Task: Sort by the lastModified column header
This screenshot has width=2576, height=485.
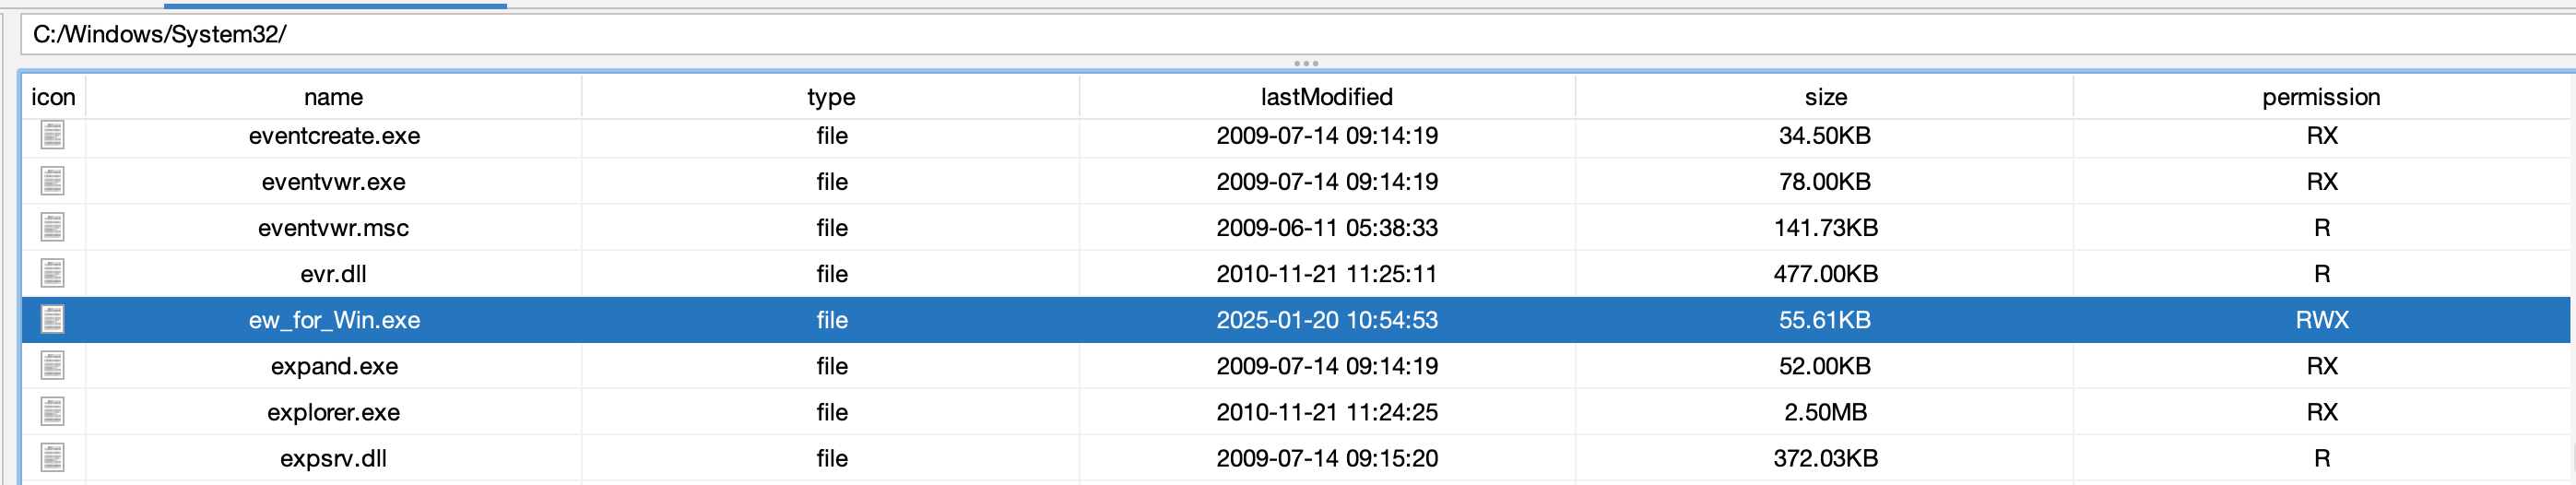Action: 1326,97
